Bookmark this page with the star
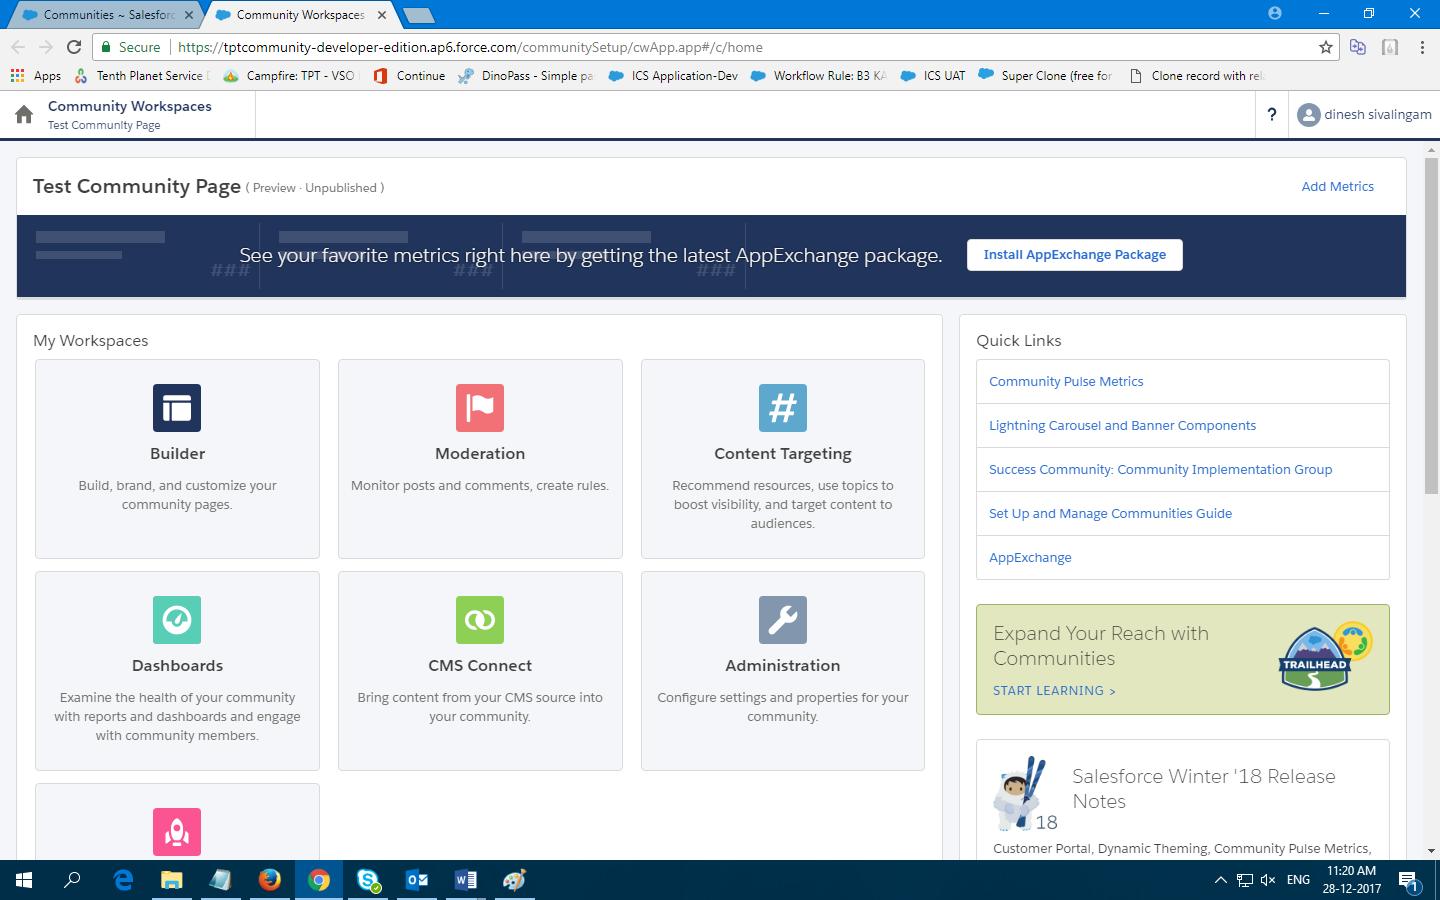This screenshot has width=1440, height=900. 1326,47
